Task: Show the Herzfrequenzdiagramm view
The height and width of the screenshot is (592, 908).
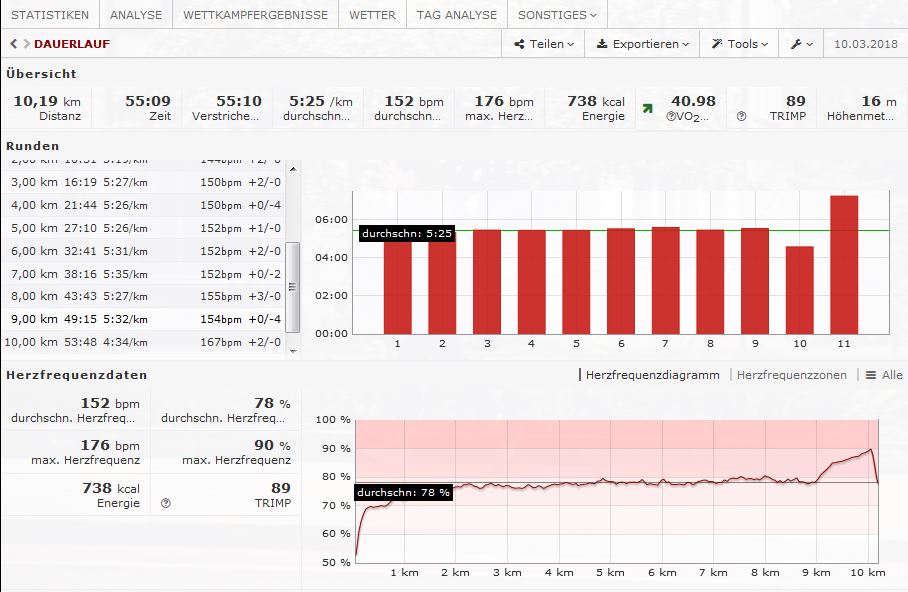Action: click(x=651, y=375)
